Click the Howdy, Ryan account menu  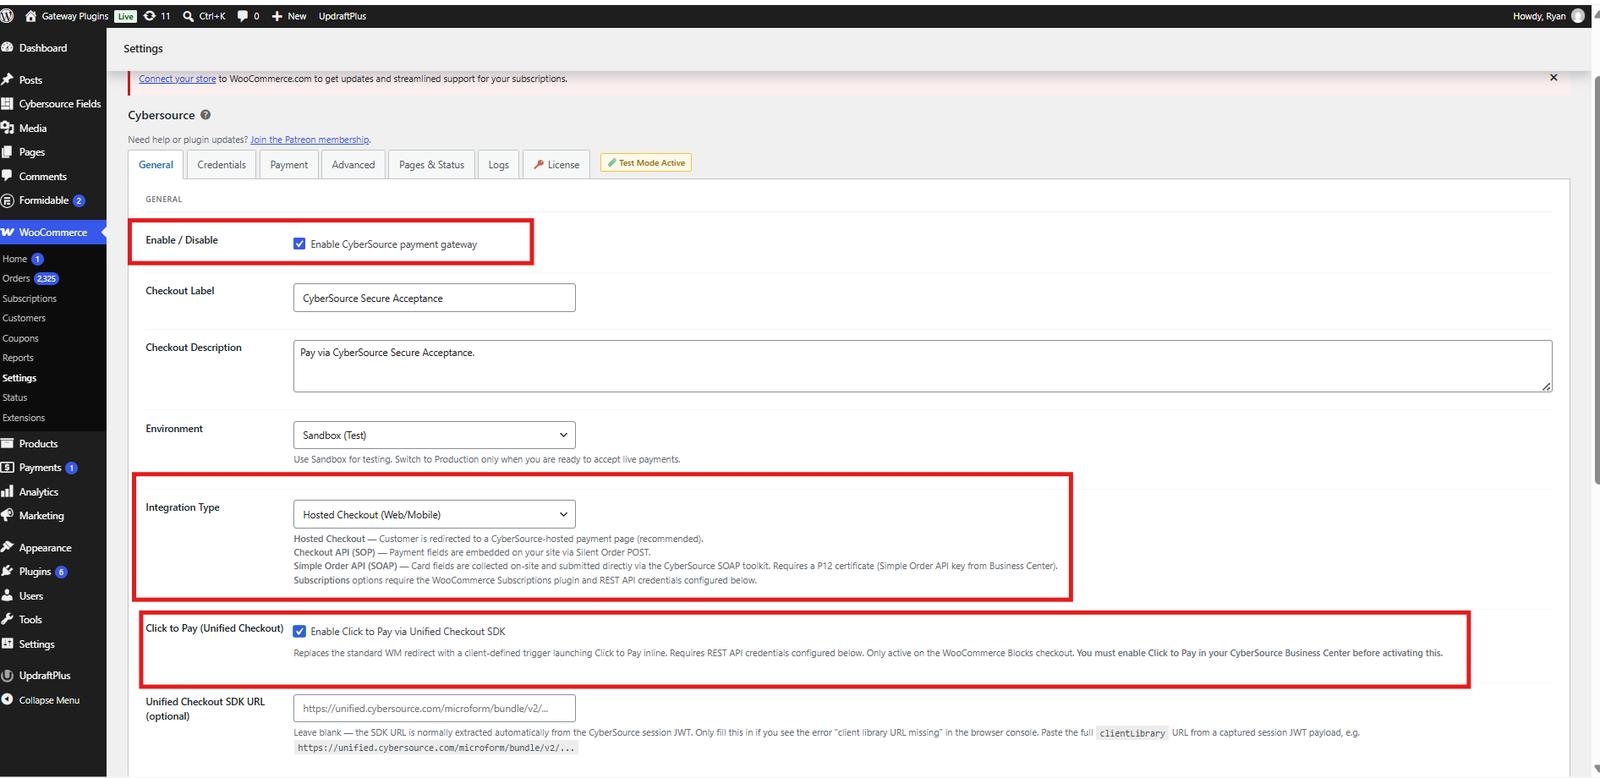[1548, 16]
